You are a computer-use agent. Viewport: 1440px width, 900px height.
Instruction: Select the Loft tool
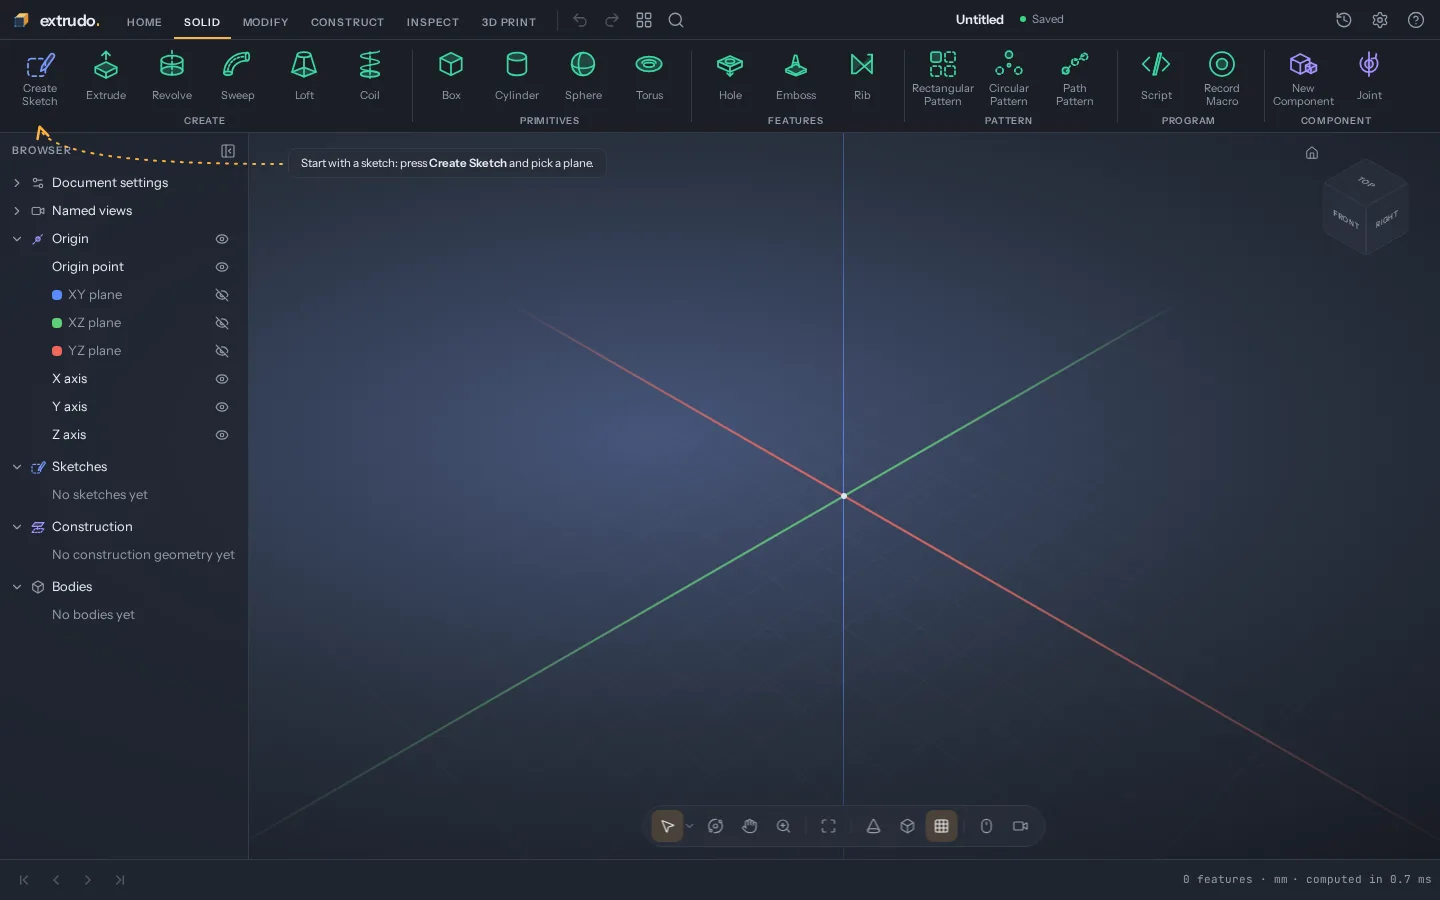point(304,79)
